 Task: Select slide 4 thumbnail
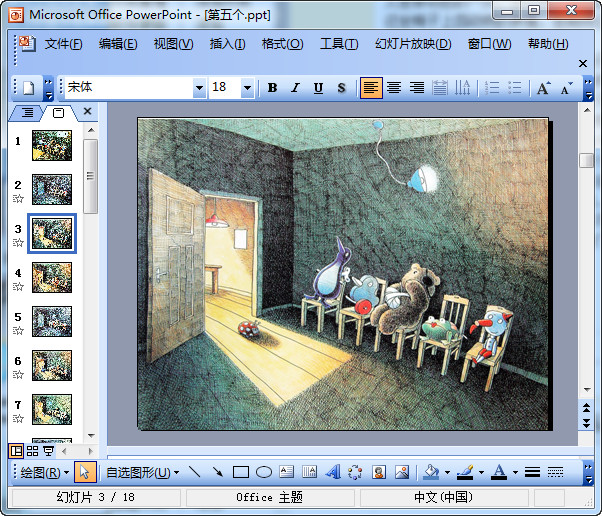tap(52, 277)
